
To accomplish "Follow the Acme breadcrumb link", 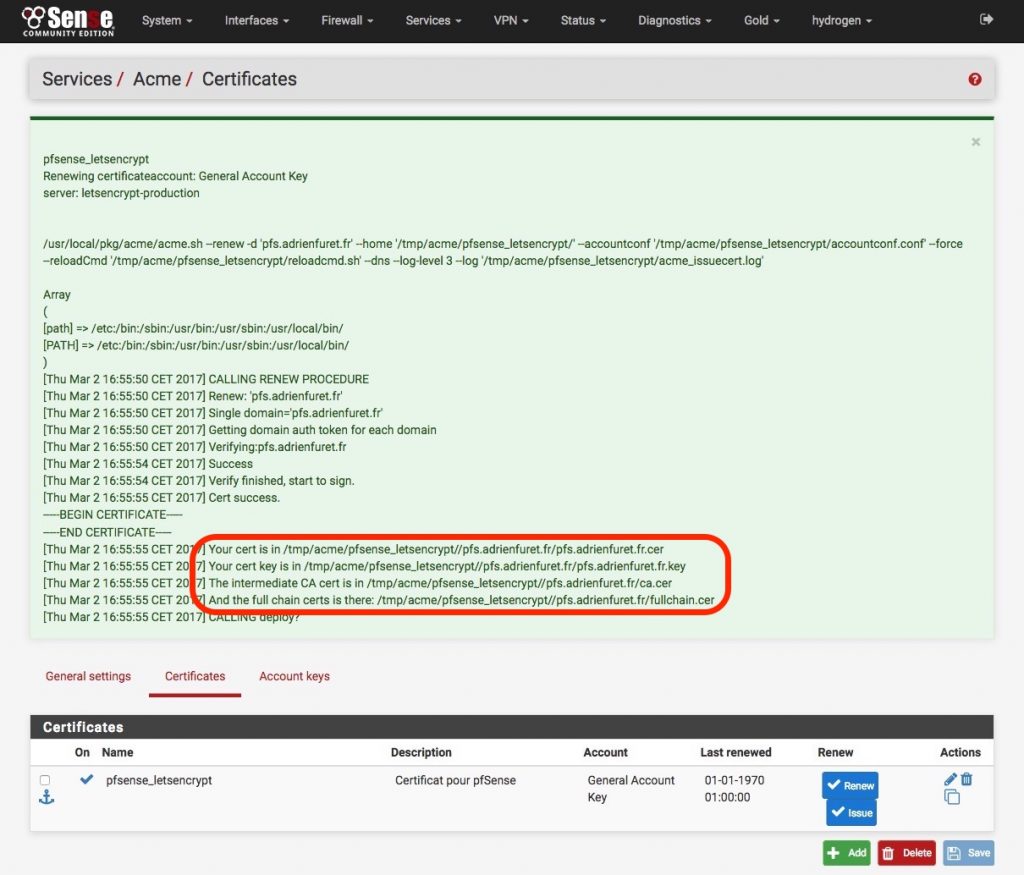I will point(157,79).
